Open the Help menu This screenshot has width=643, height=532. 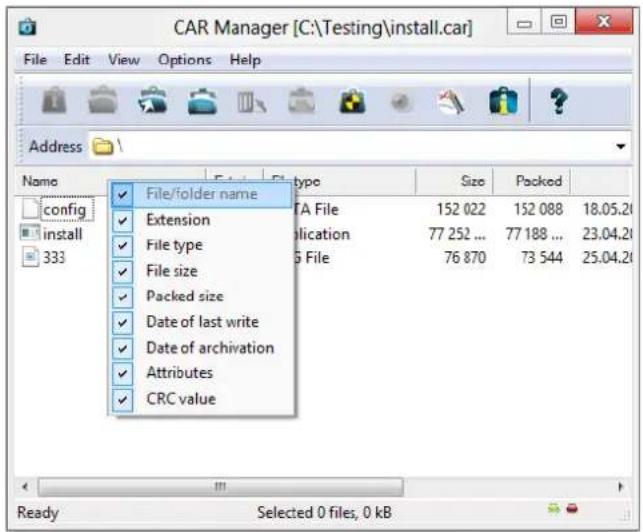click(x=245, y=59)
